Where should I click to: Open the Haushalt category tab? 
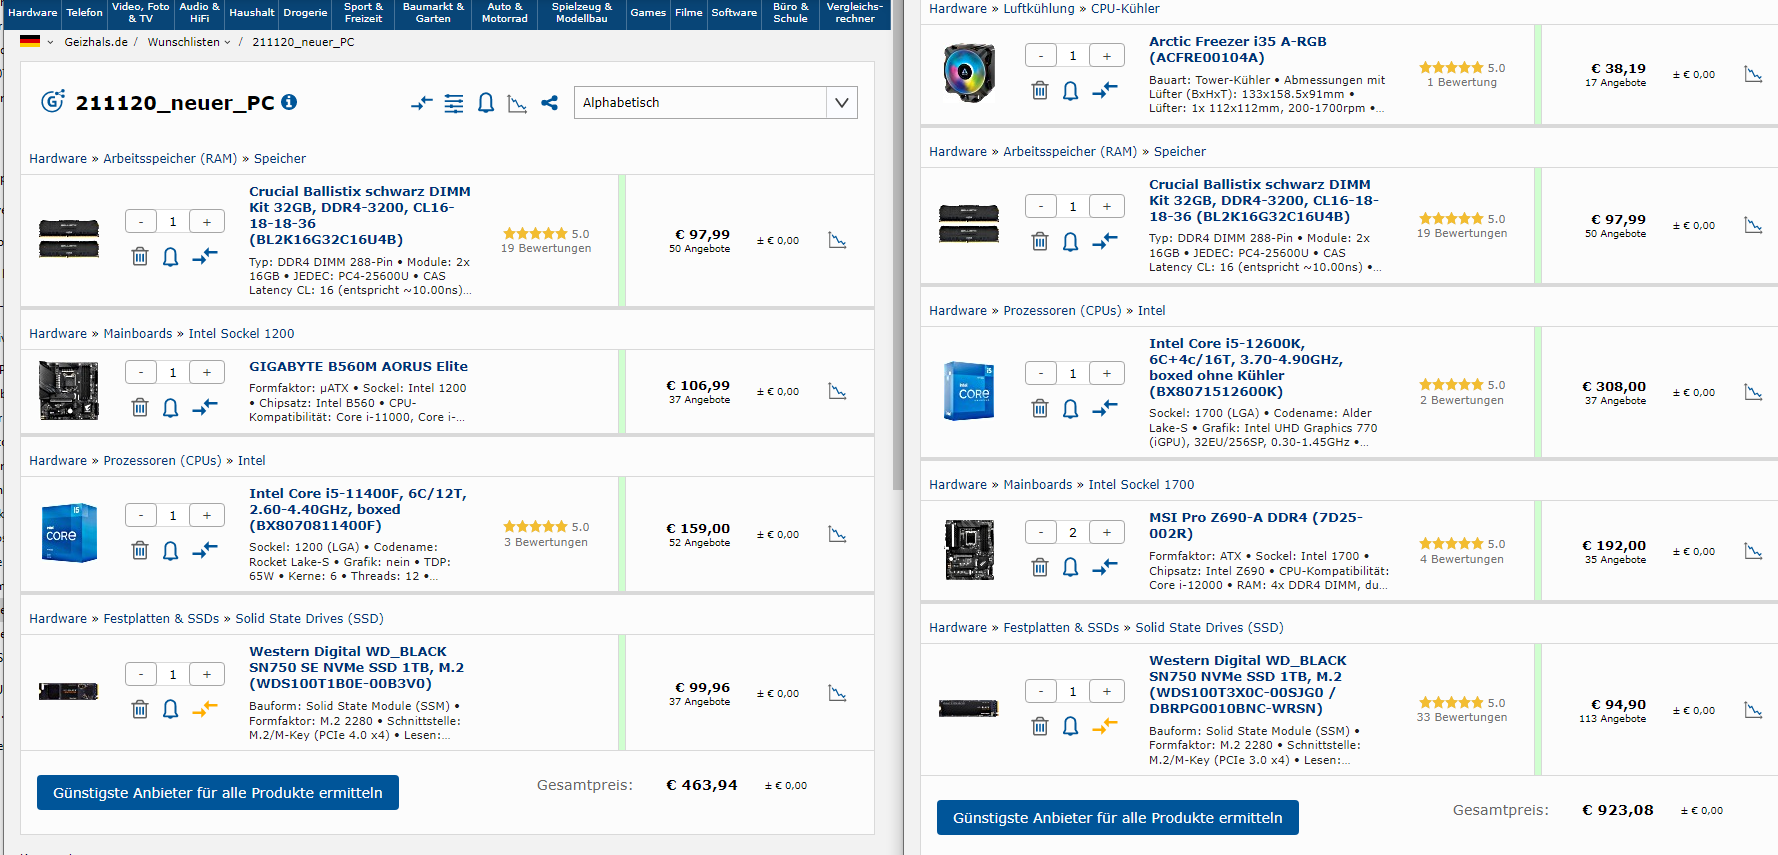tap(251, 13)
